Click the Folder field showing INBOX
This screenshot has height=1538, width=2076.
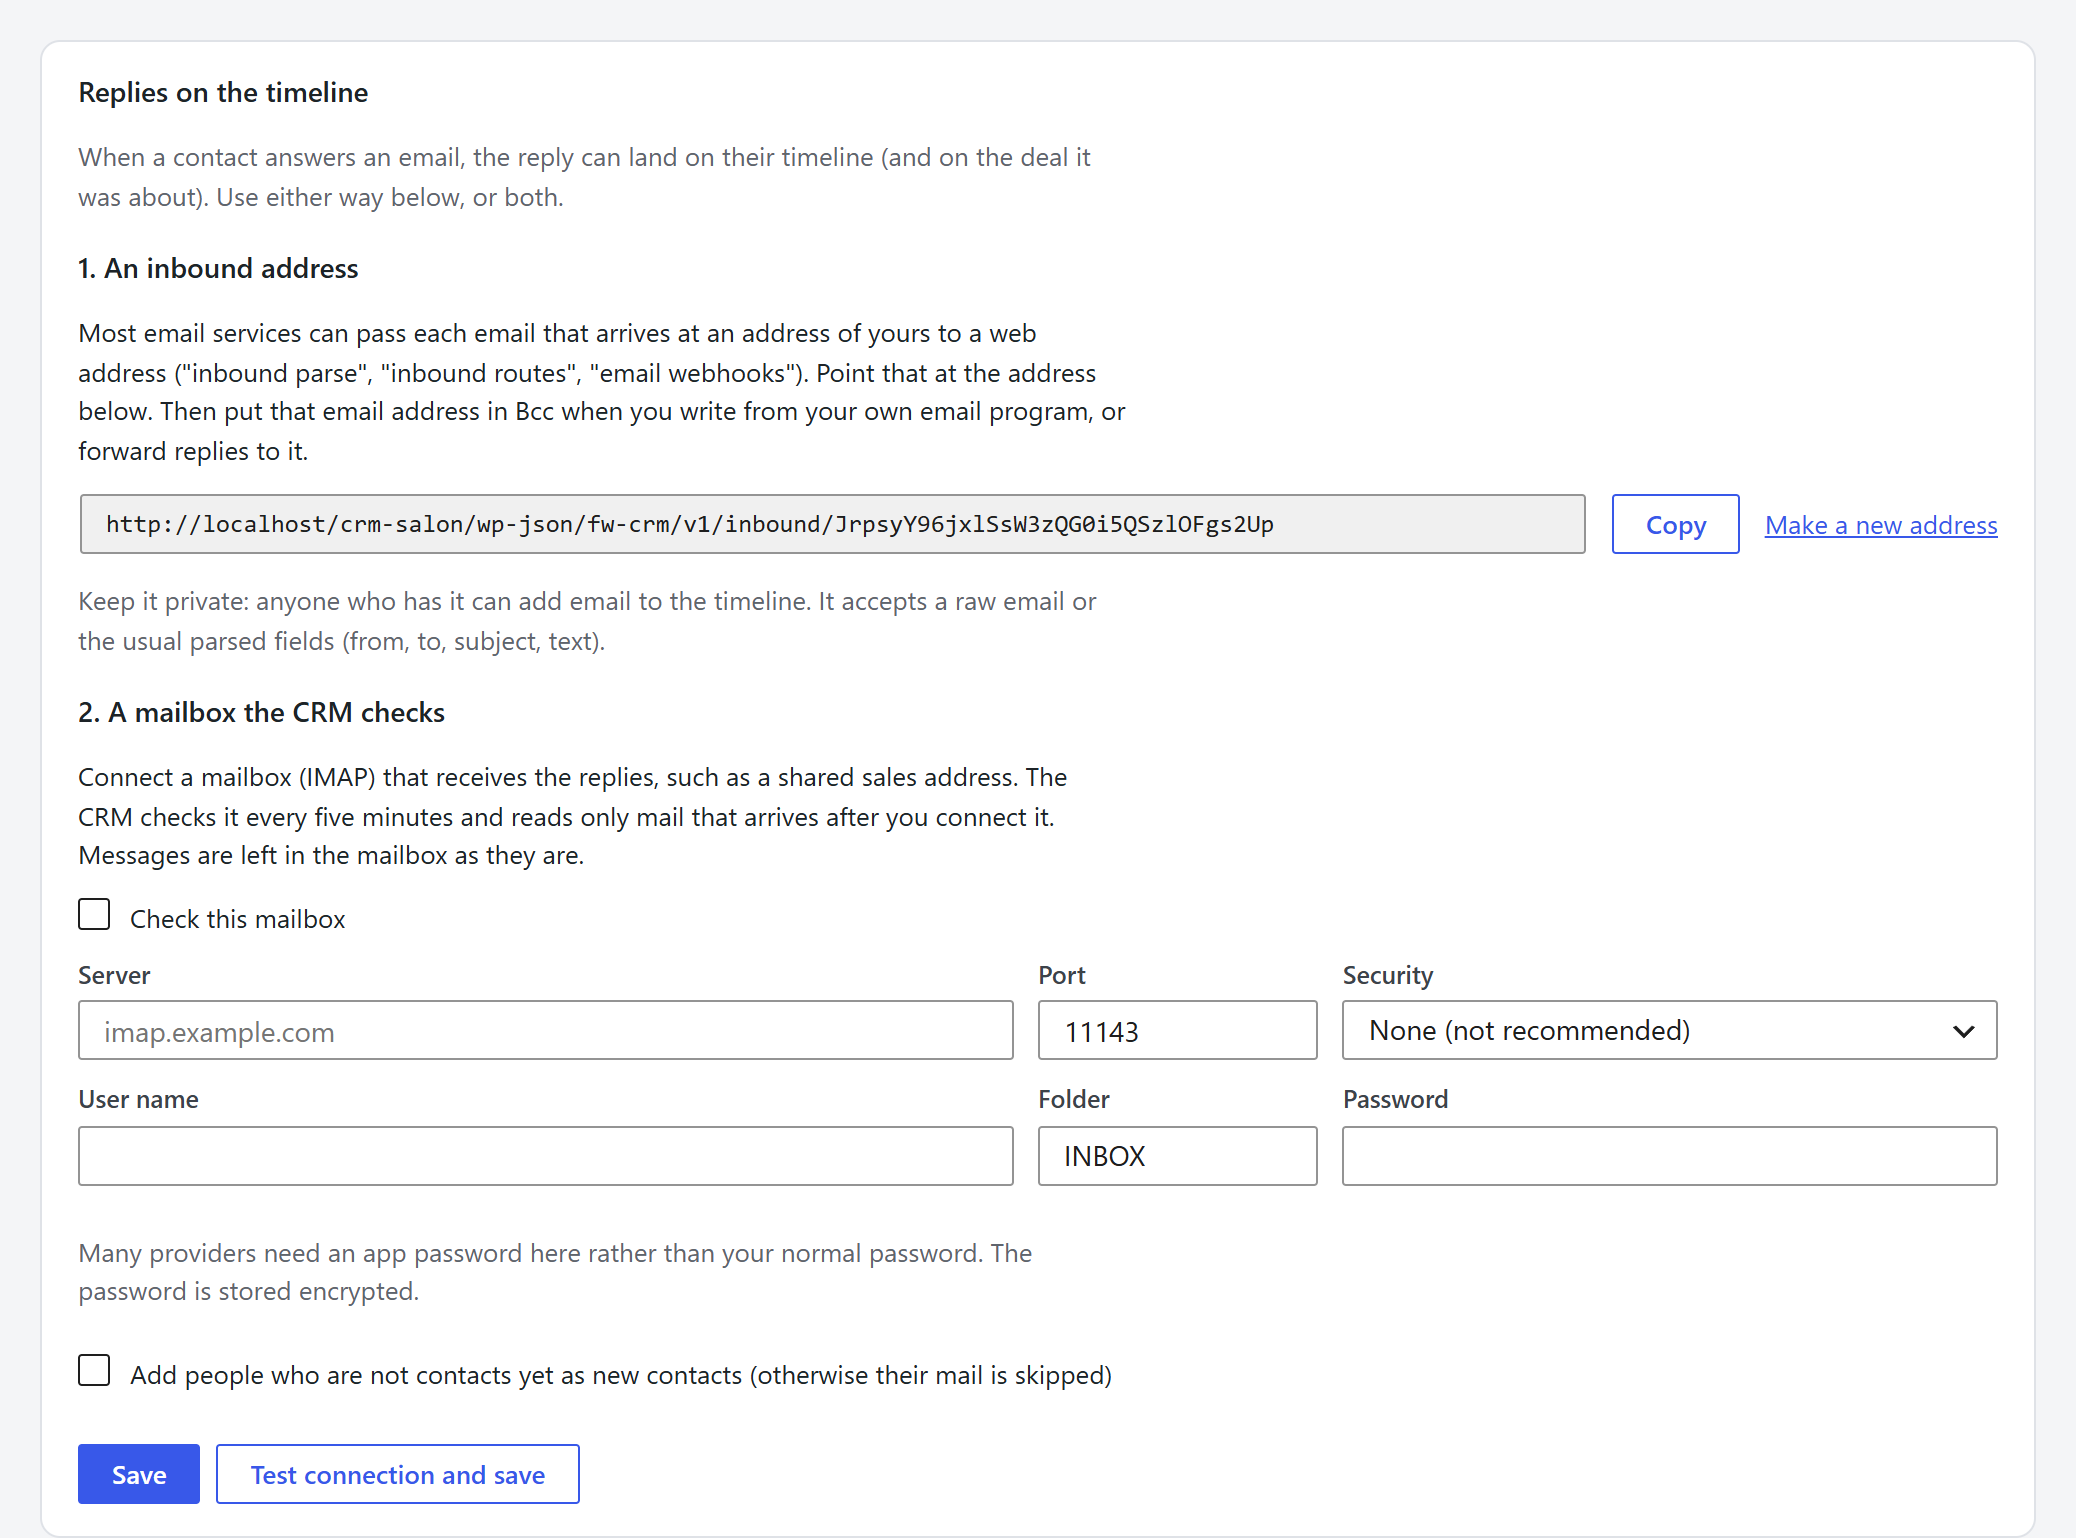[x=1177, y=1157]
